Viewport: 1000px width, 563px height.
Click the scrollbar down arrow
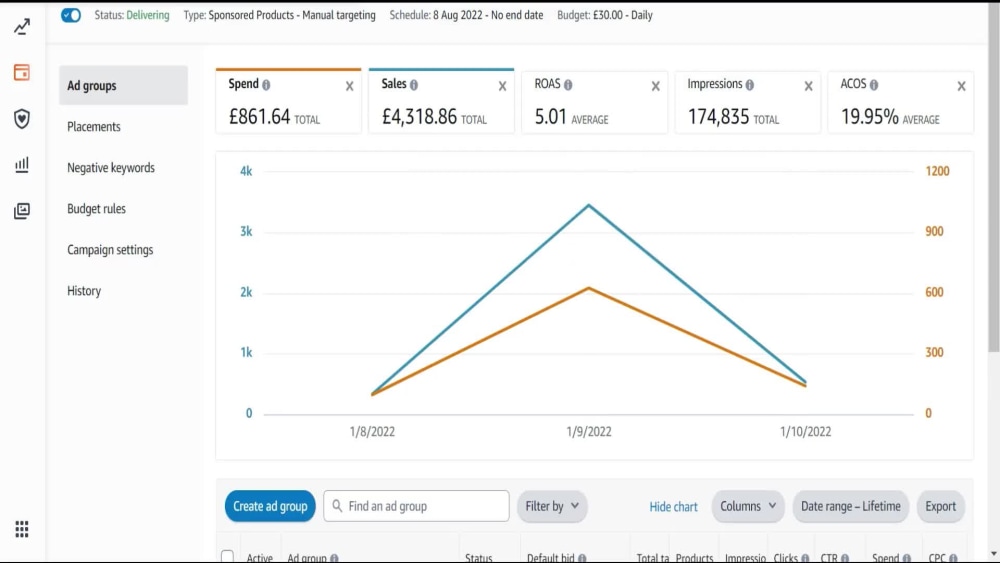pos(994,554)
